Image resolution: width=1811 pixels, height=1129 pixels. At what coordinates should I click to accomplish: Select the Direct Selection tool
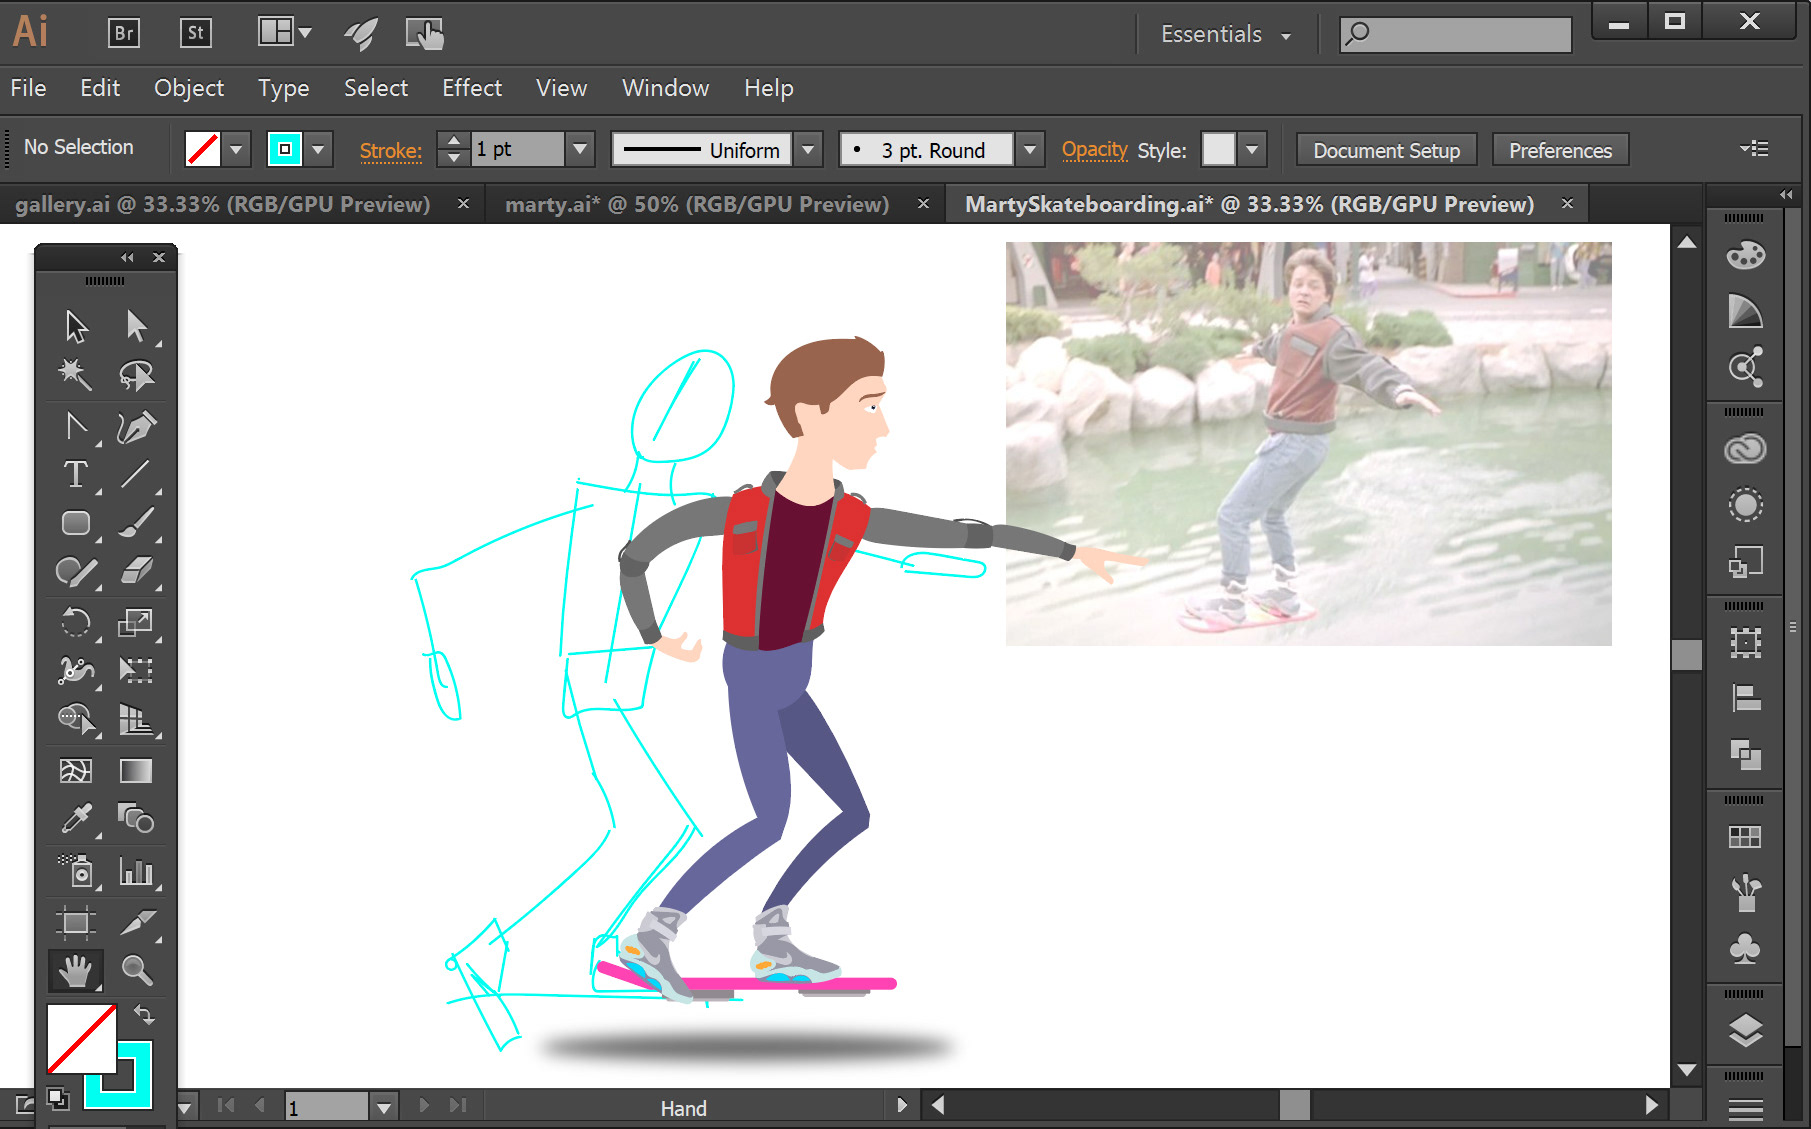point(136,326)
